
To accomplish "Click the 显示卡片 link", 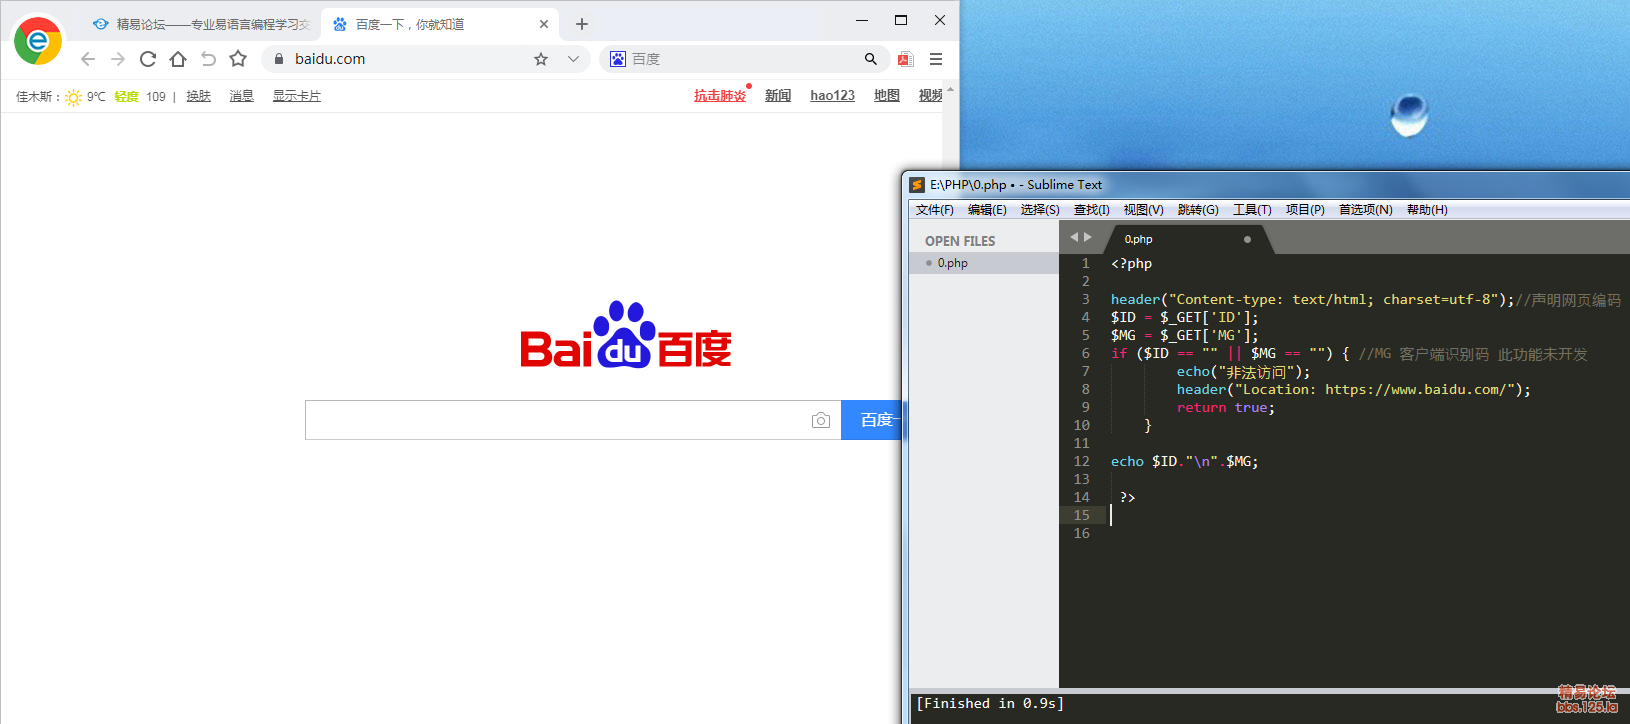I will (297, 96).
